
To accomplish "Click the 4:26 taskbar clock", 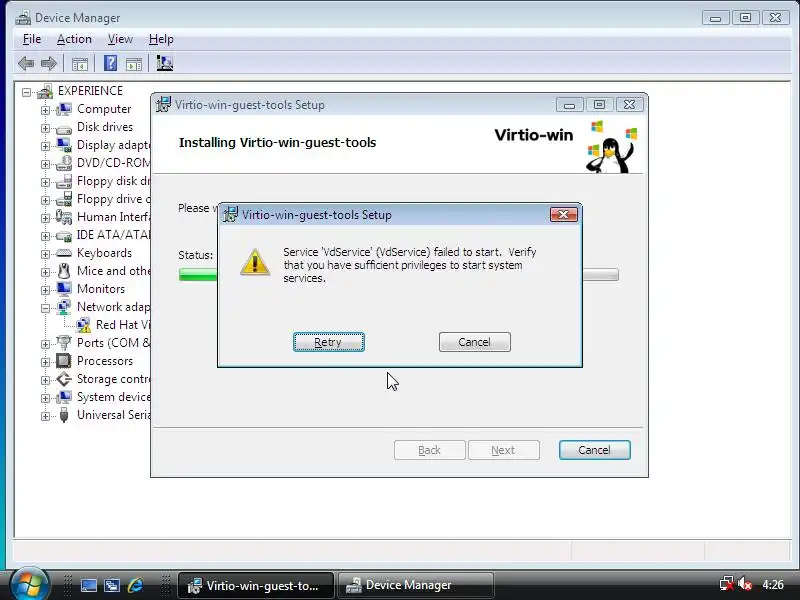I will (773, 585).
